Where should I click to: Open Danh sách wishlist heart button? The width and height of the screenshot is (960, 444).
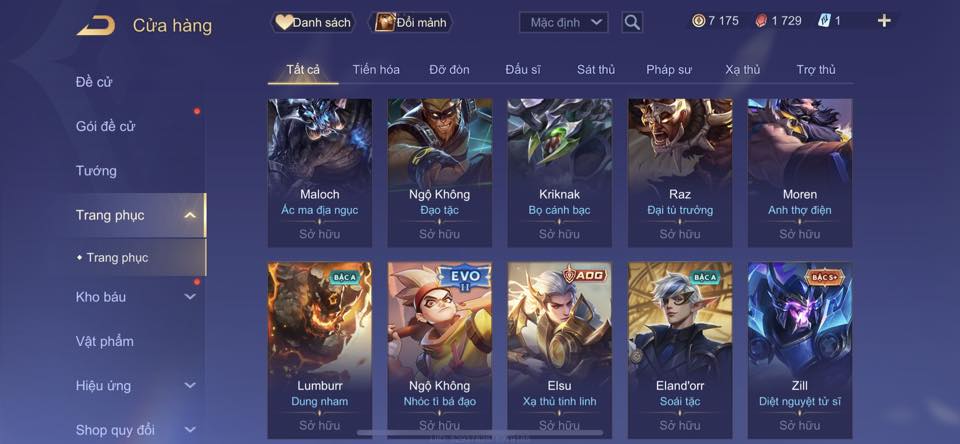point(313,23)
